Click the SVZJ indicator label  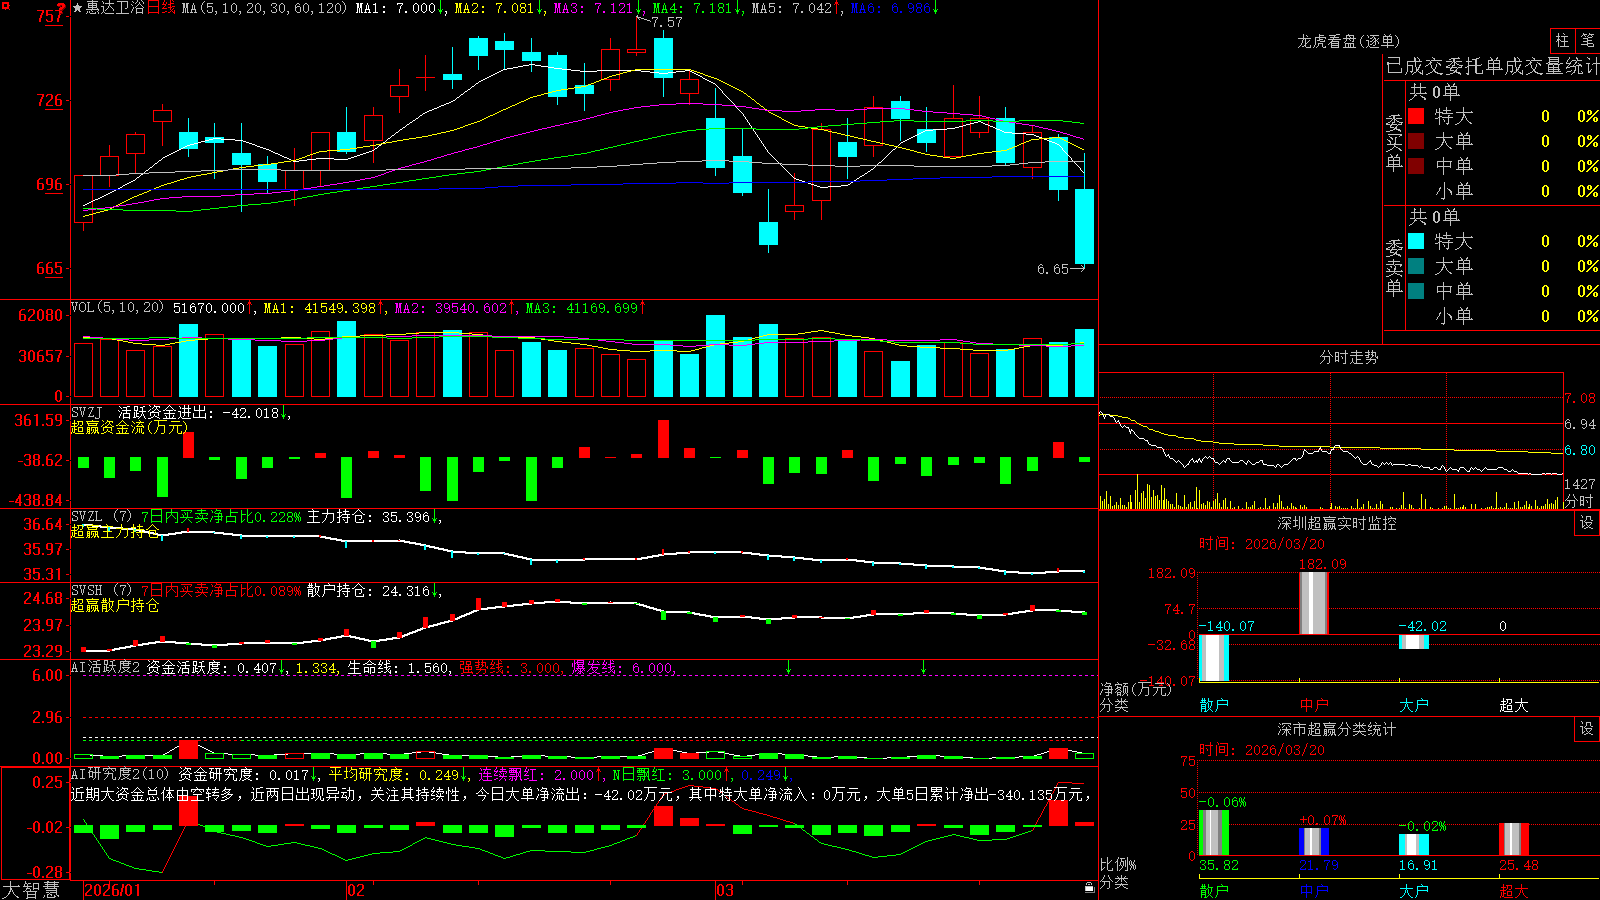click(x=86, y=412)
